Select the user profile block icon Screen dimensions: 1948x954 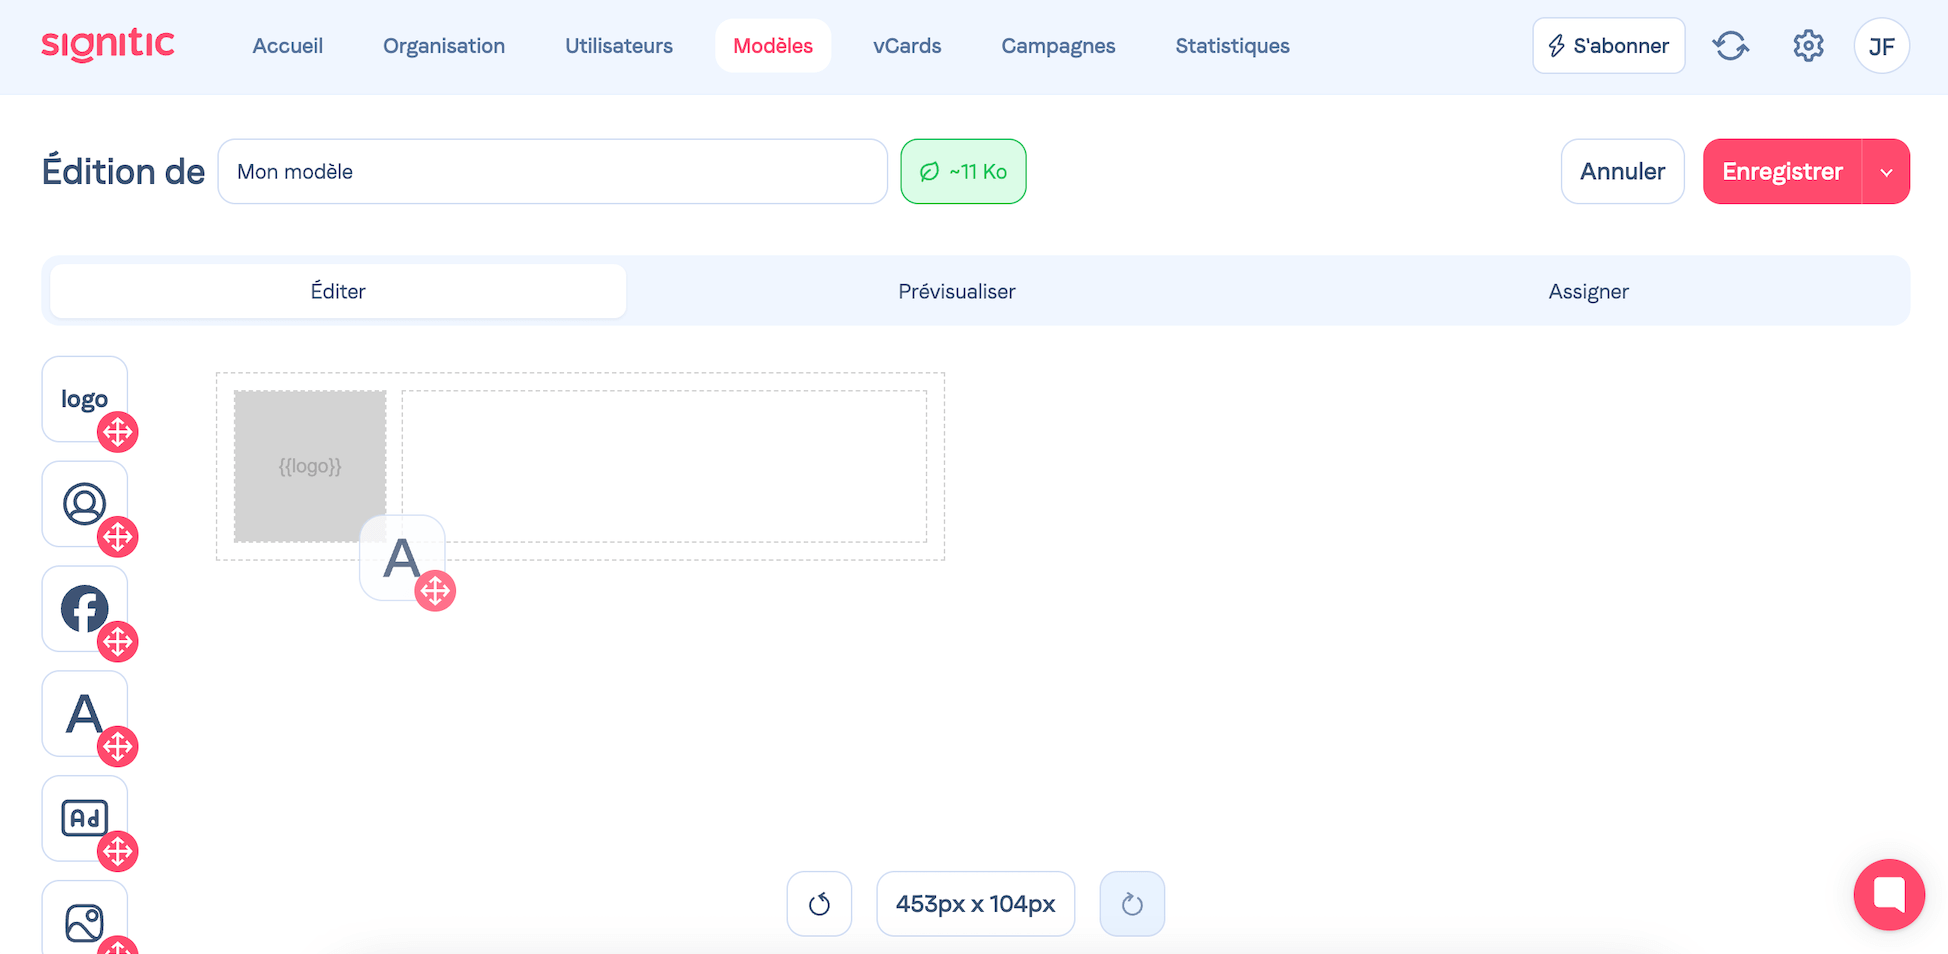tap(84, 504)
